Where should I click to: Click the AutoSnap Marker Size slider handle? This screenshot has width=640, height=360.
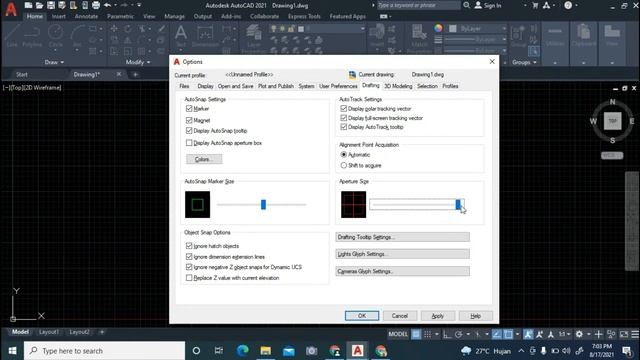(x=263, y=204)
